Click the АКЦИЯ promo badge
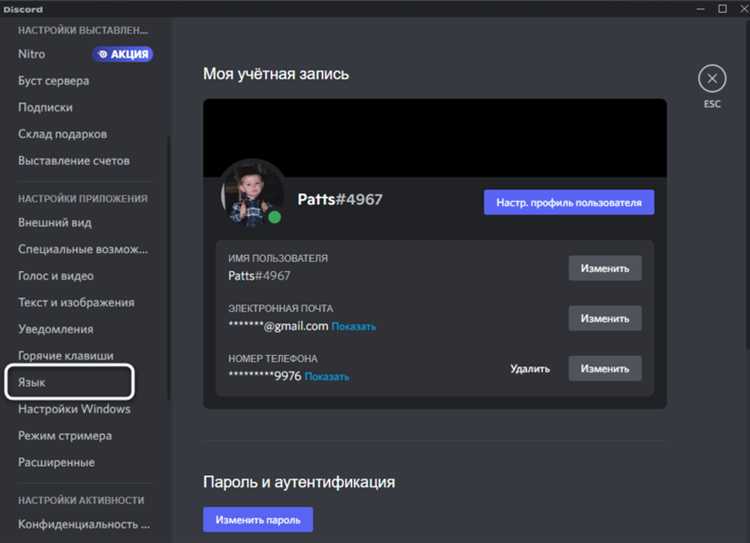Screen dimensions: 750x543 tap(122, 54)
